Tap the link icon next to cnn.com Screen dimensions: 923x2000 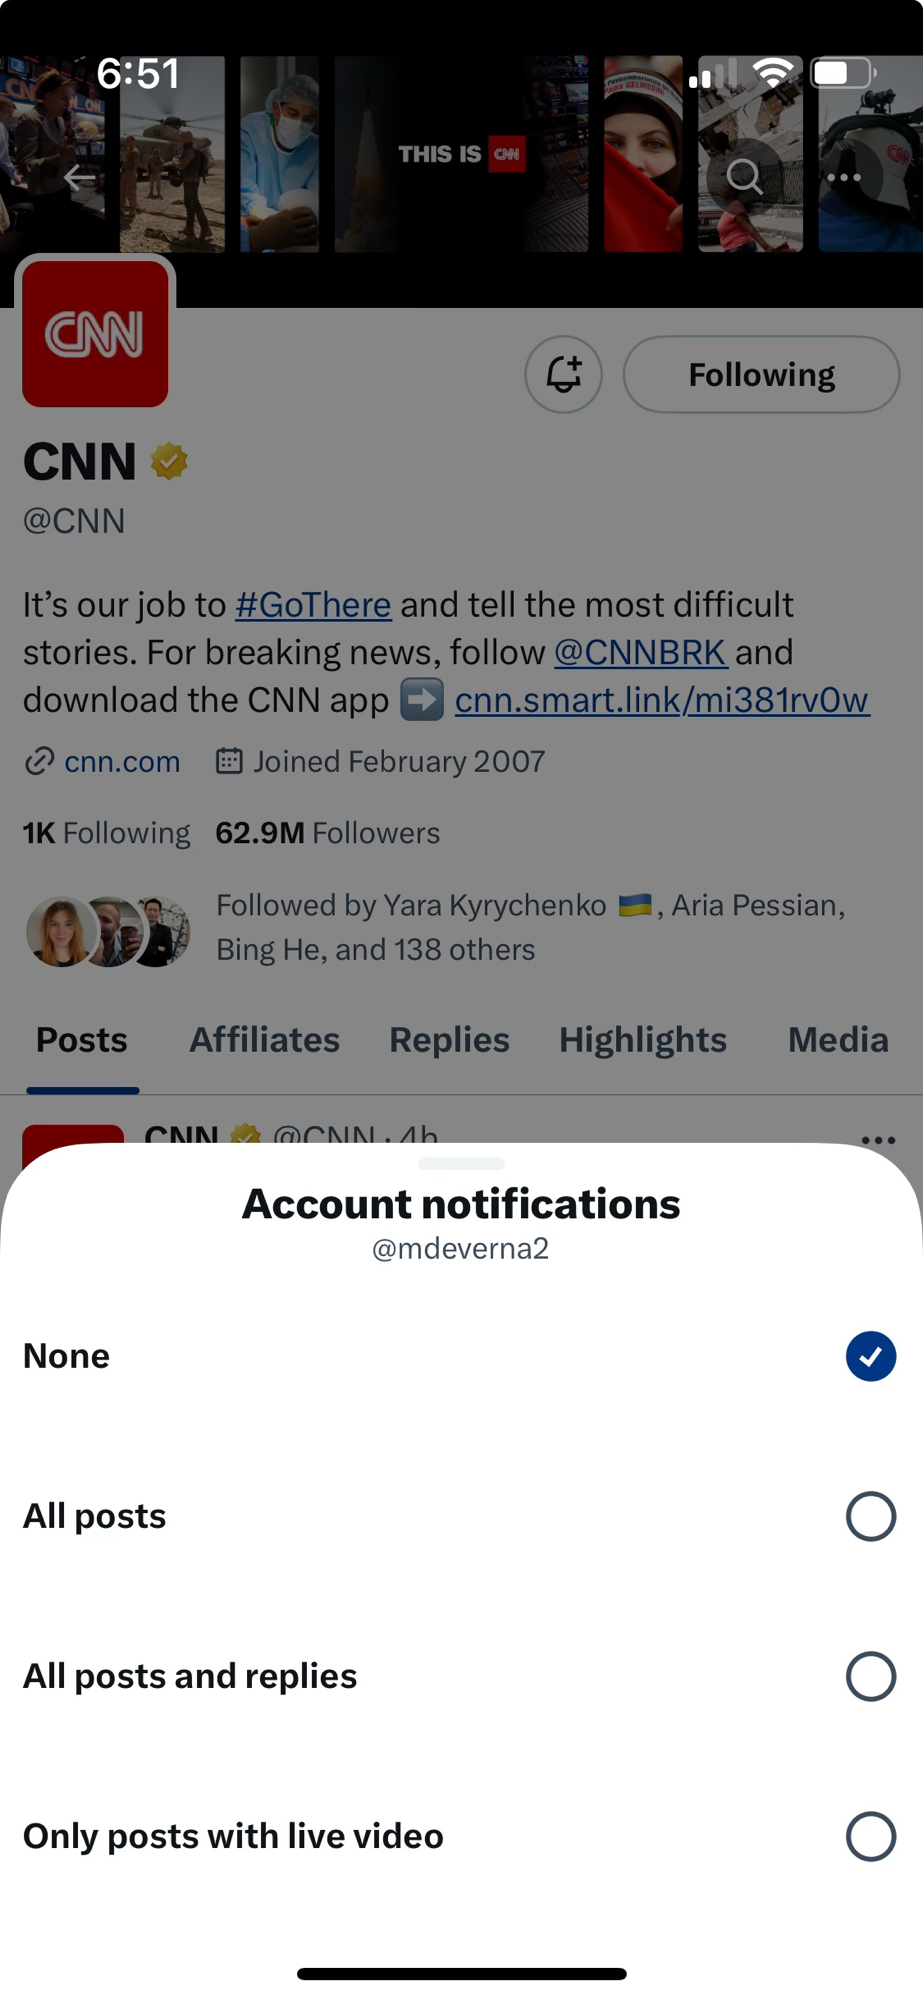pos(39,762)
